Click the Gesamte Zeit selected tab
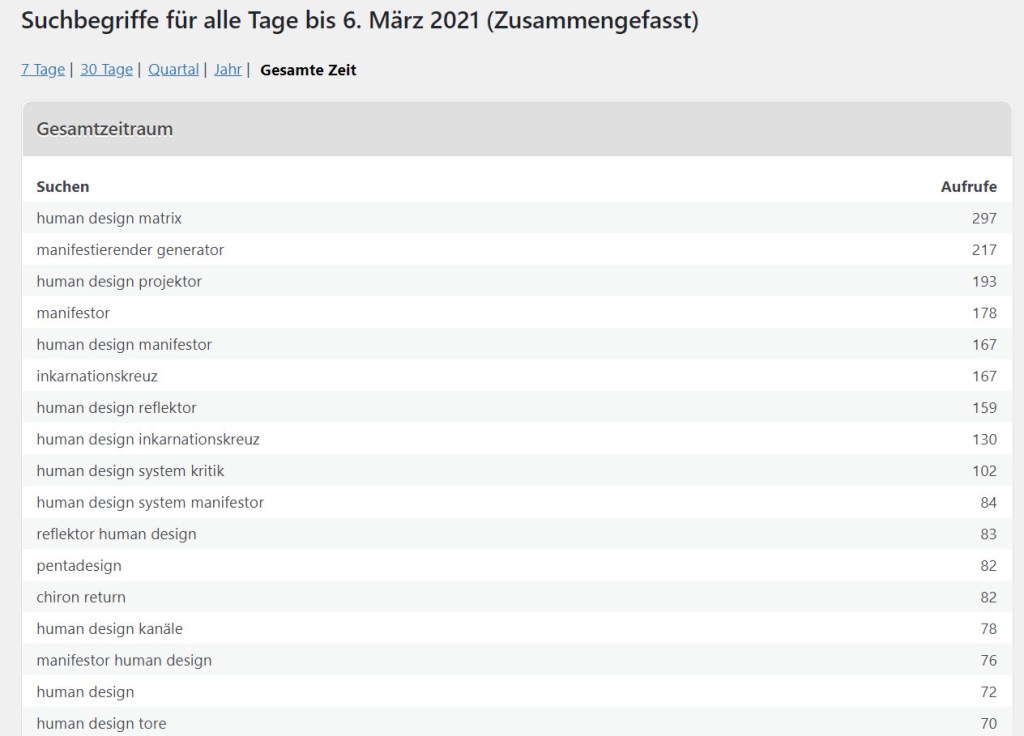This screenshot has width=1024, height=736. [308, 70]
